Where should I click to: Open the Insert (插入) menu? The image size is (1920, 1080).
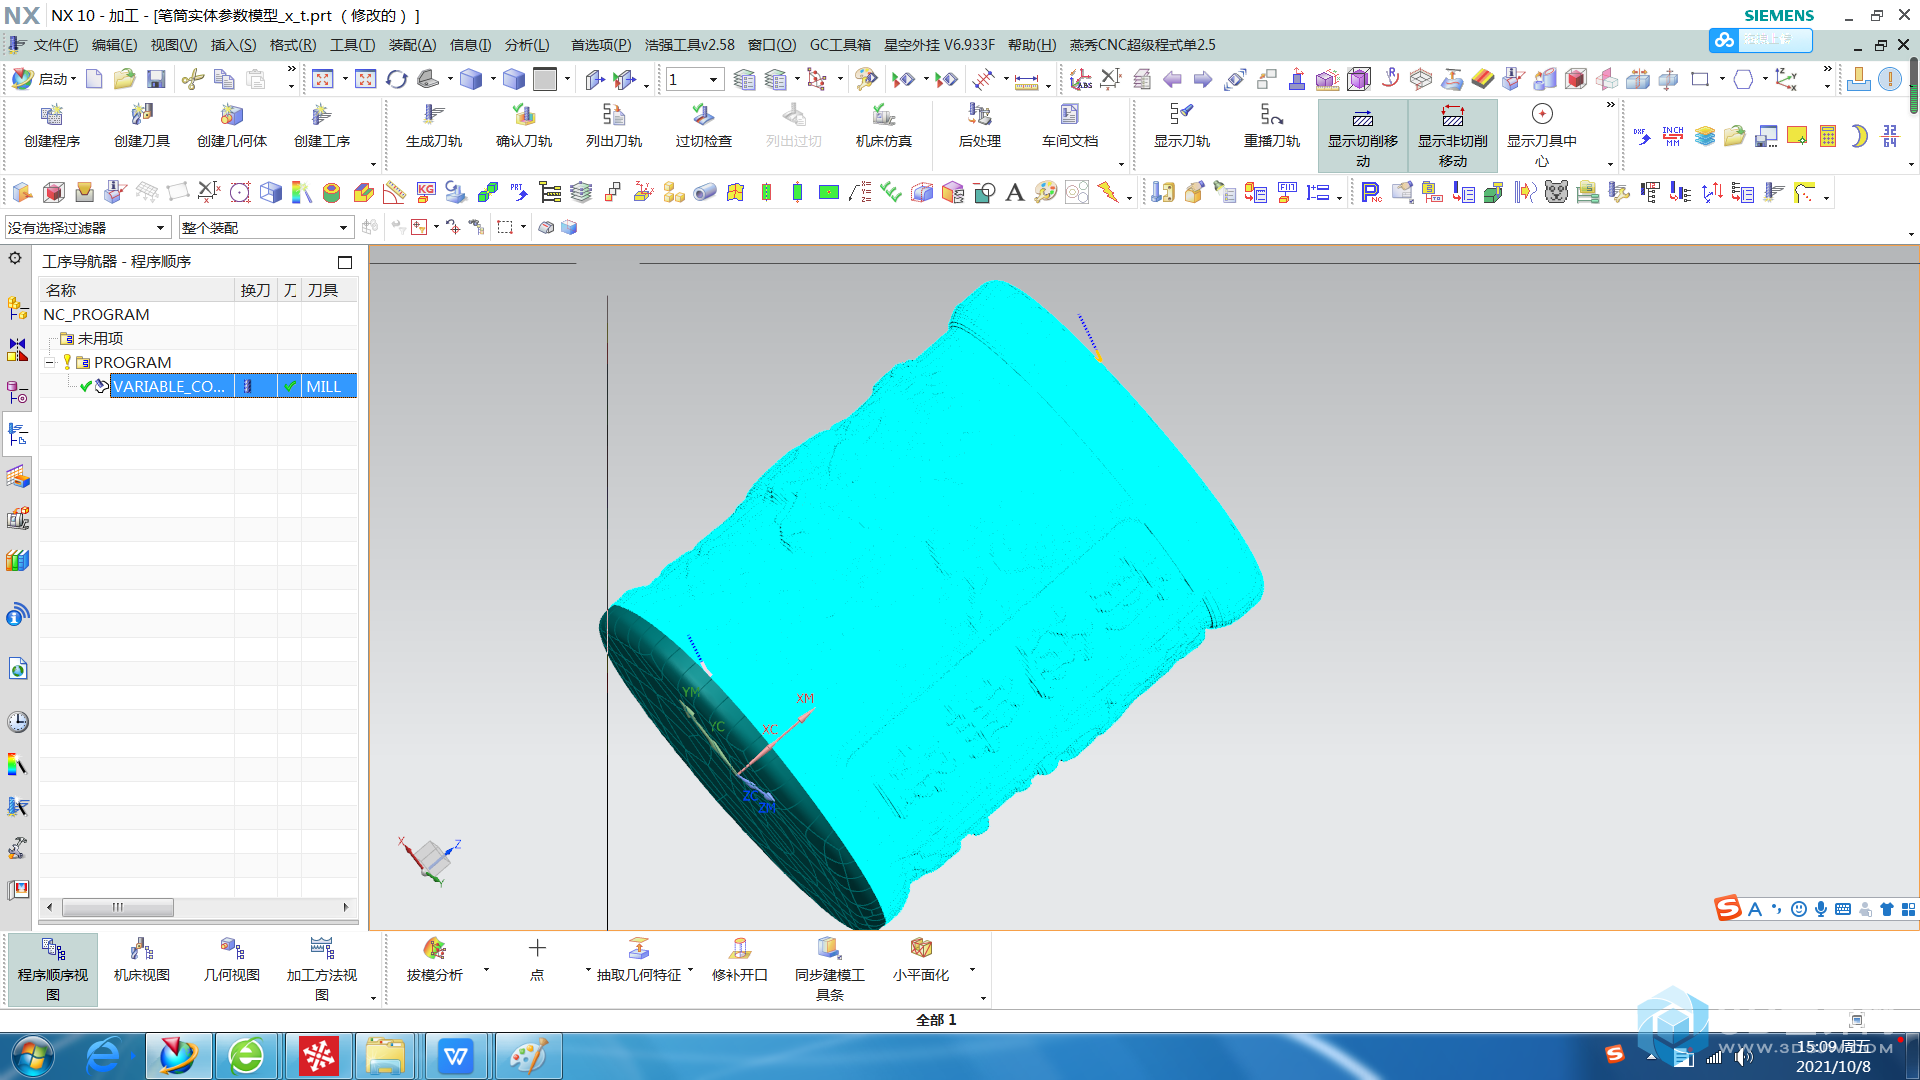[x=233, y=45]
